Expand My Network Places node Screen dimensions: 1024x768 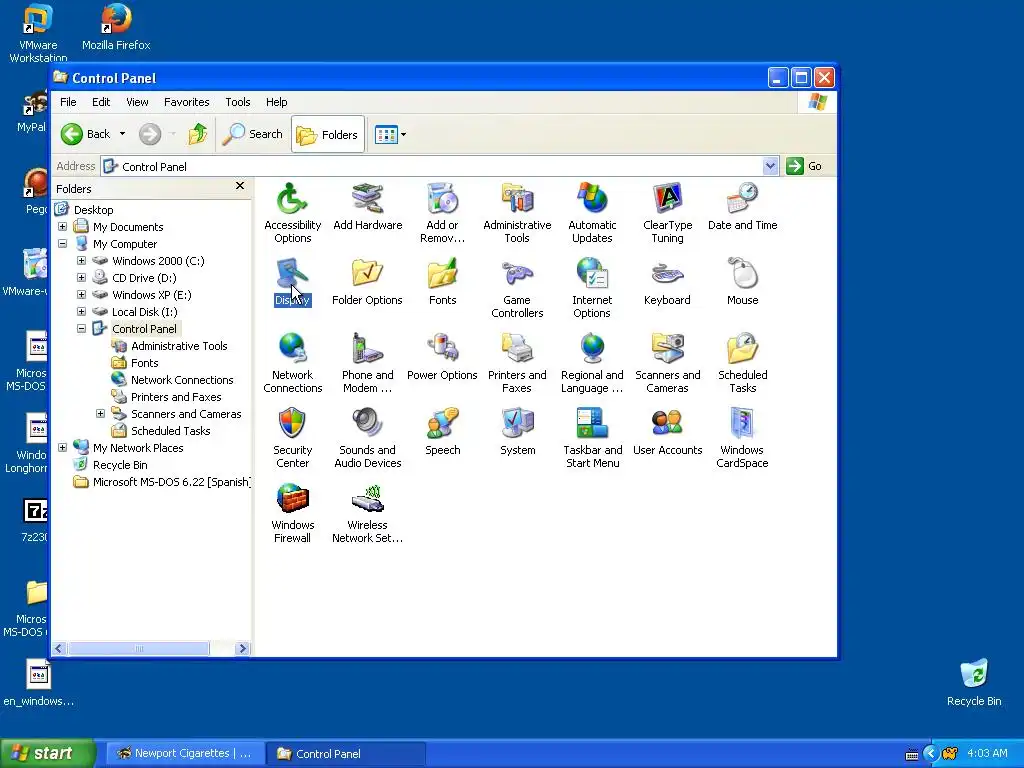(63, 447)
